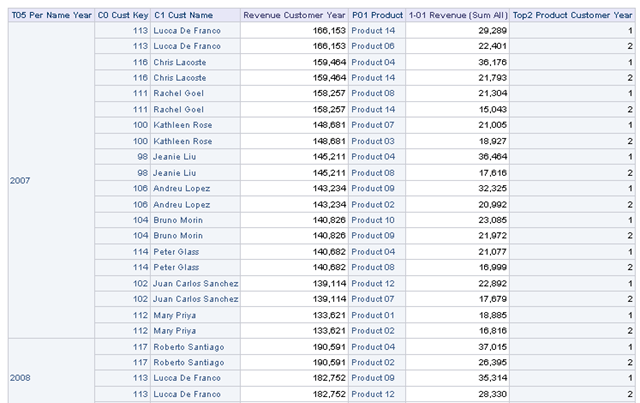Click the P01 Product column header
Screen dimensions: 640x403
(377, 16)
